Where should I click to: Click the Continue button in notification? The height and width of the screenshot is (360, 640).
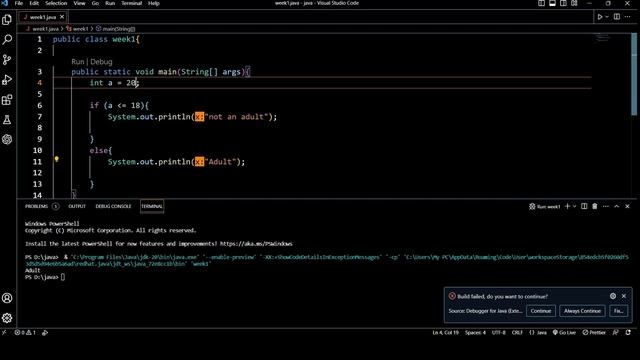[x=540, y=311]
